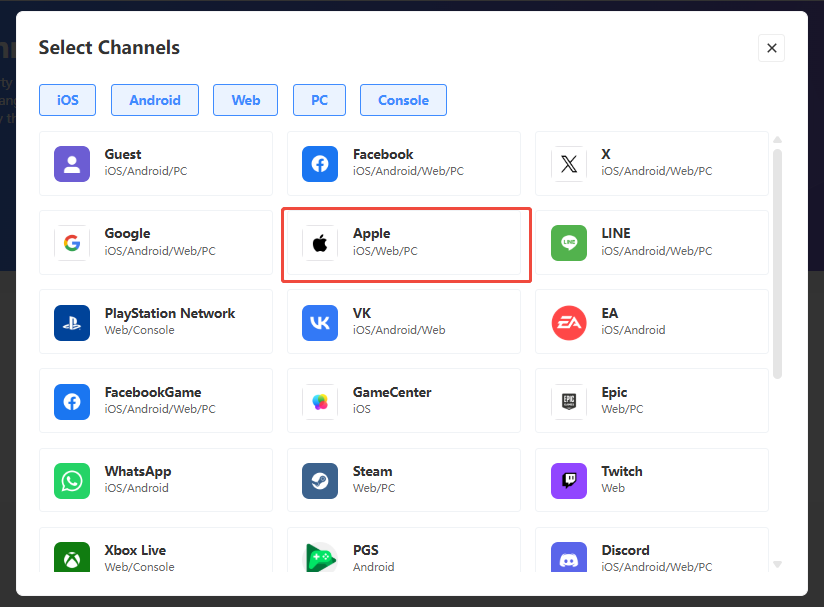Viewport: 824px width, 607px height.
Task: Filter channels by PC platform
Action: pyautogui.click(x=319, y=100)
